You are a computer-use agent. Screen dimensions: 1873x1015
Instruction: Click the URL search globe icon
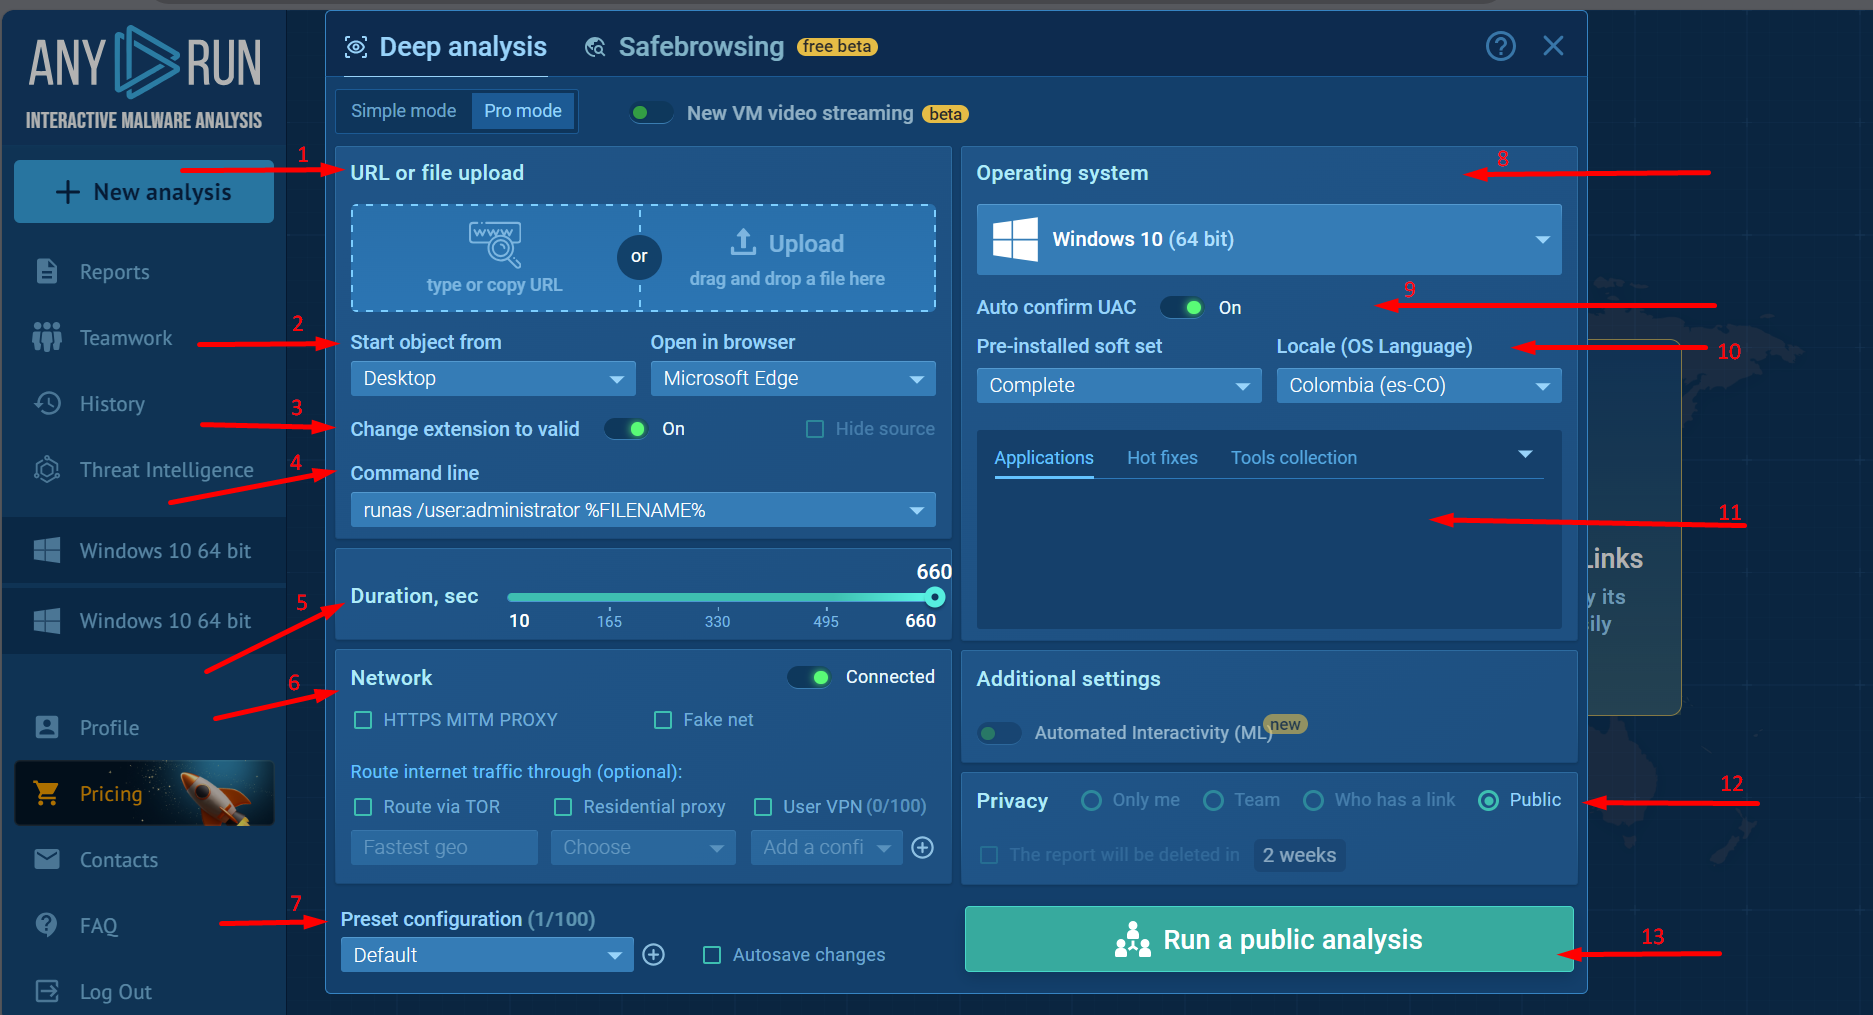click(x=495, y=244)
